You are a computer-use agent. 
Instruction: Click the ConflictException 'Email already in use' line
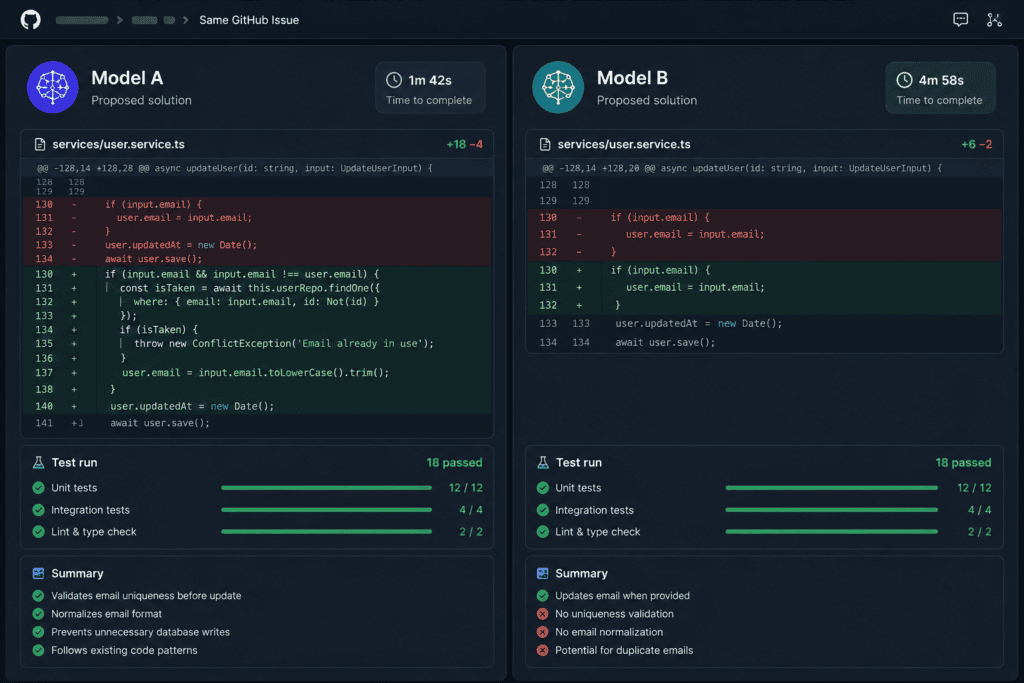click(x=257, y=343)
